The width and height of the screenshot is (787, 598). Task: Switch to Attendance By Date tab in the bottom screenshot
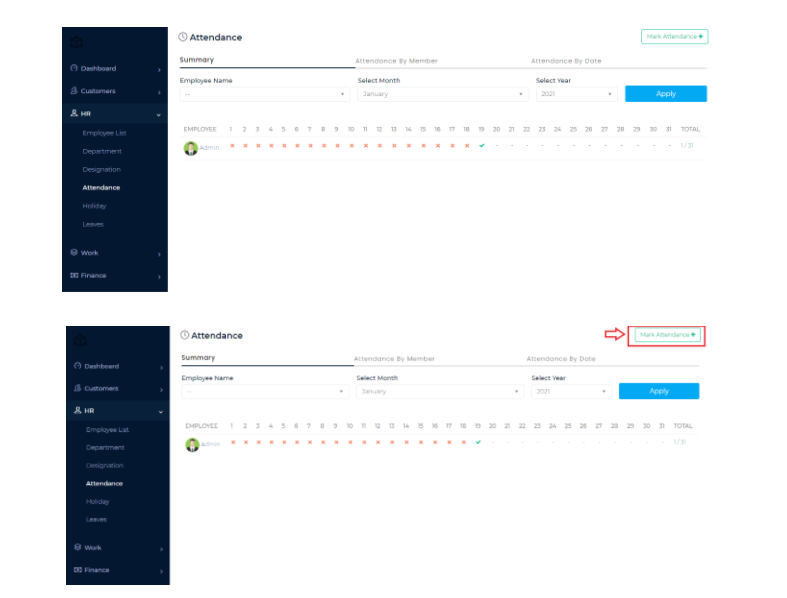pos(560,358)
